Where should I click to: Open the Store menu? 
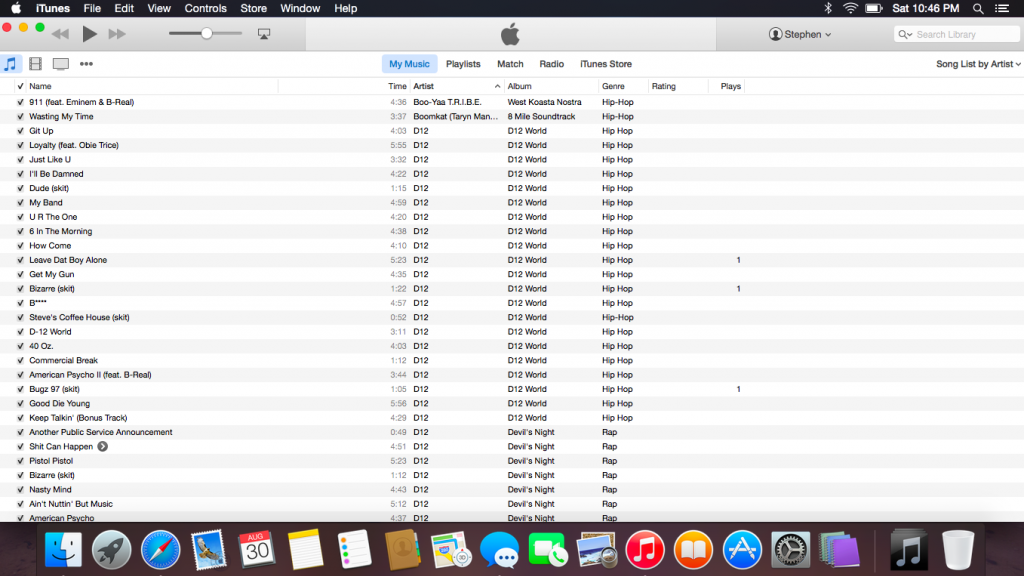[253, 8]
